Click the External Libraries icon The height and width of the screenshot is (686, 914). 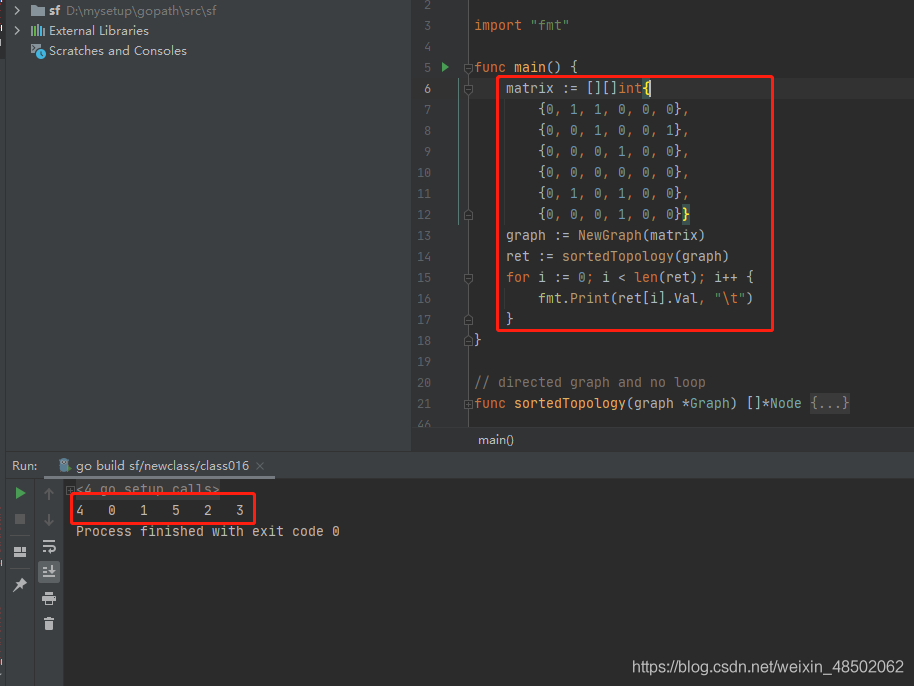[38, 30]
